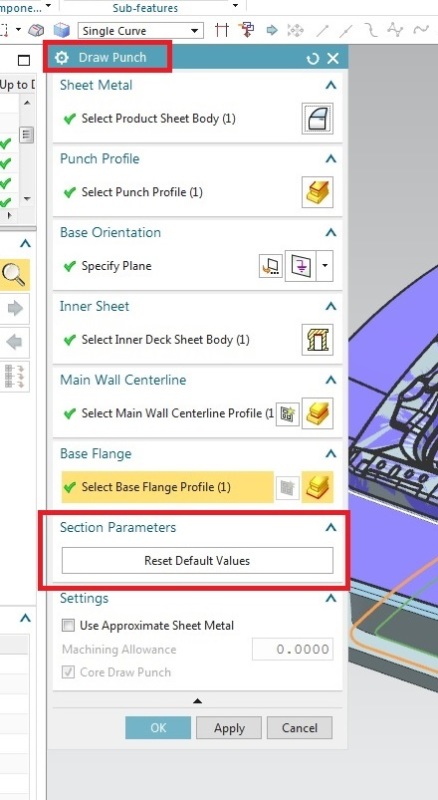This screenshot has width=438, height=800.
Task: Click the stop at intersection toolbar icon
Action: [x=222, y=30]
